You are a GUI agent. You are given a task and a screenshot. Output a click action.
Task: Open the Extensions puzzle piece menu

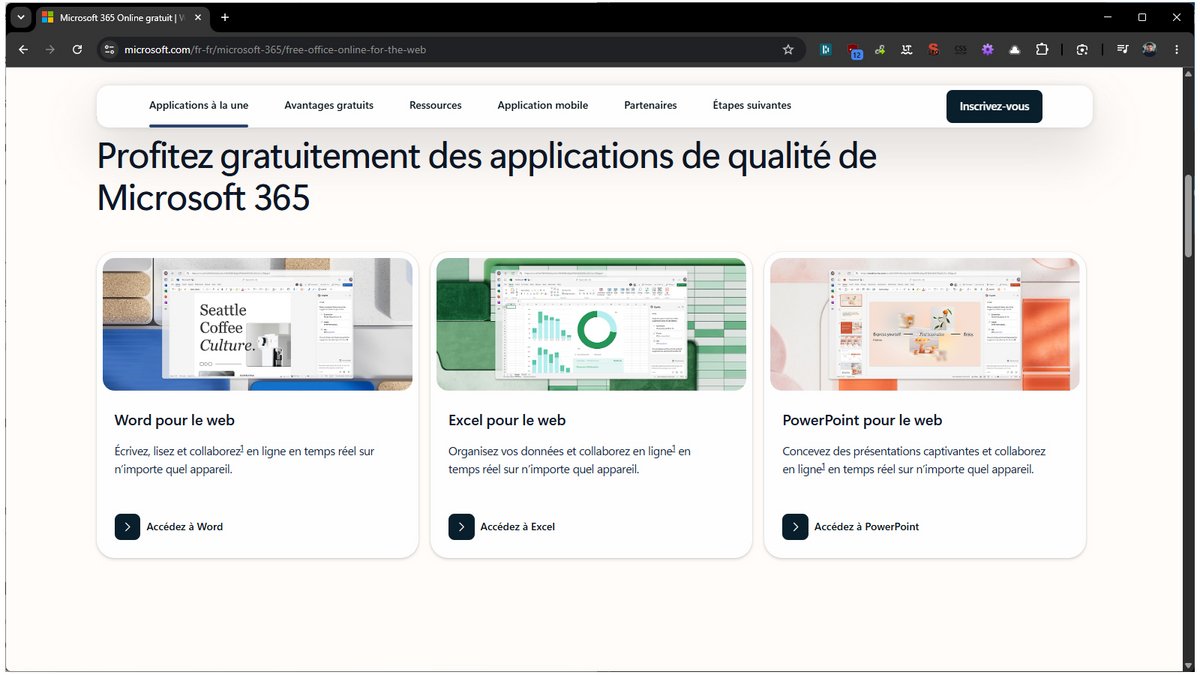(1042, 49)
